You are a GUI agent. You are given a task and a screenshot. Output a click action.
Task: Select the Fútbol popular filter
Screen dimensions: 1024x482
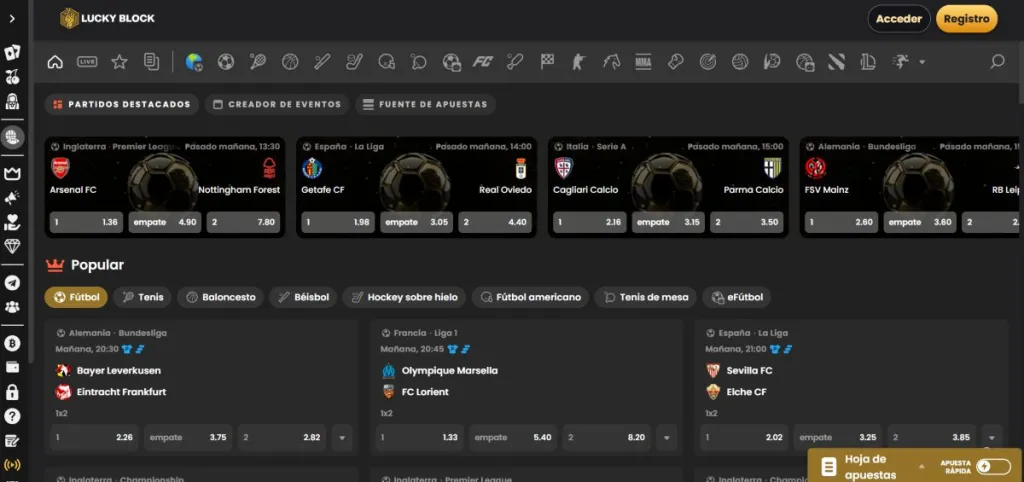point(76,297)
